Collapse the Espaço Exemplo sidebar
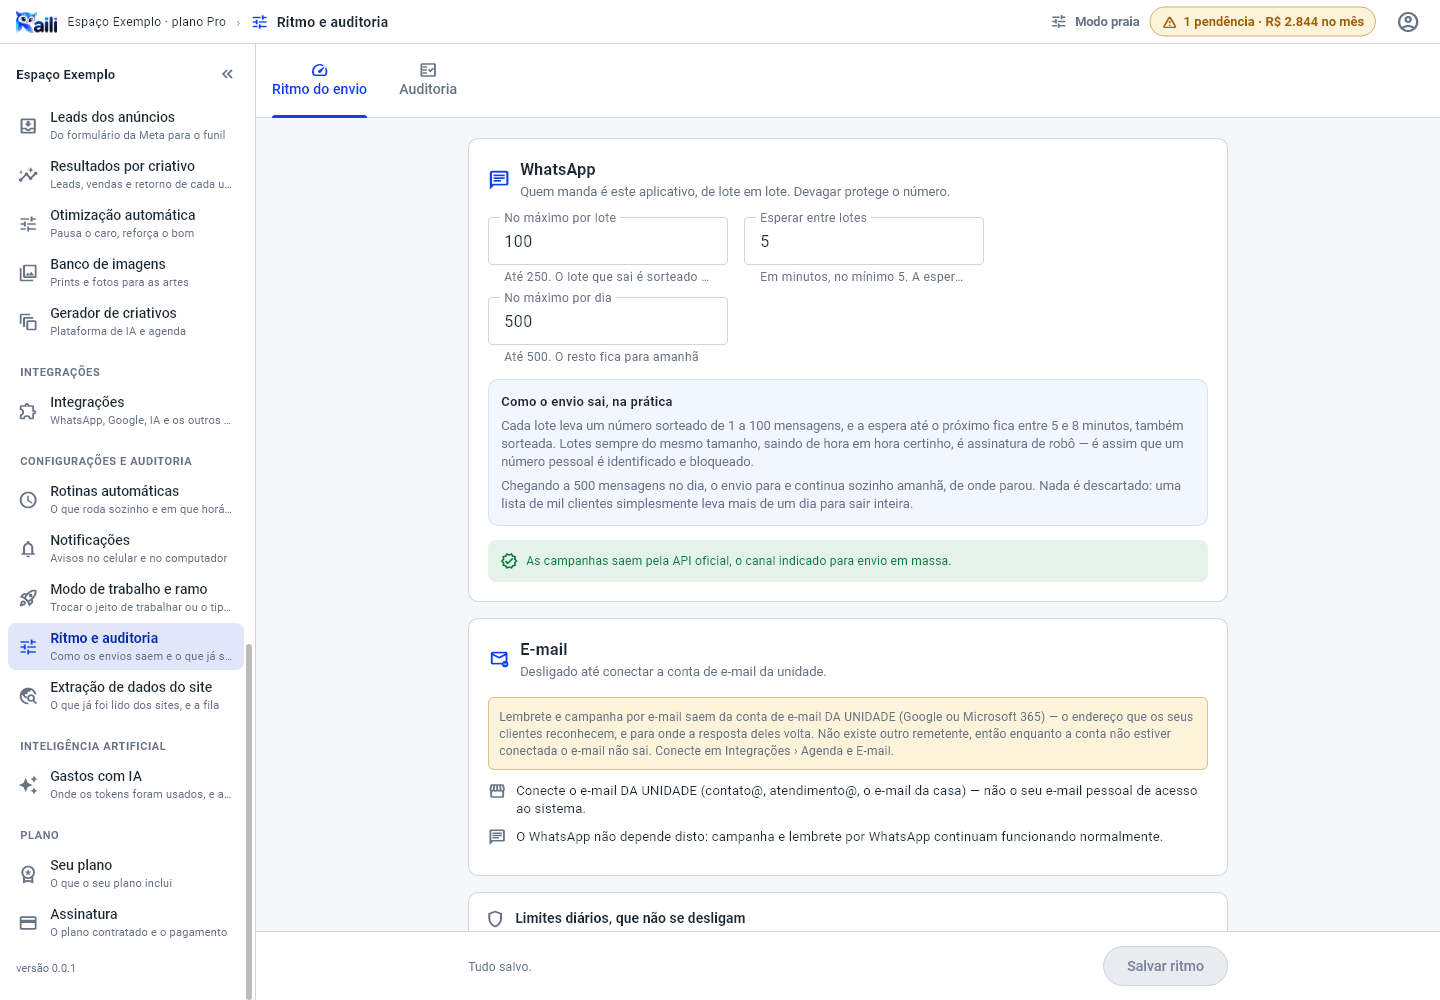 tap(228, 74)
